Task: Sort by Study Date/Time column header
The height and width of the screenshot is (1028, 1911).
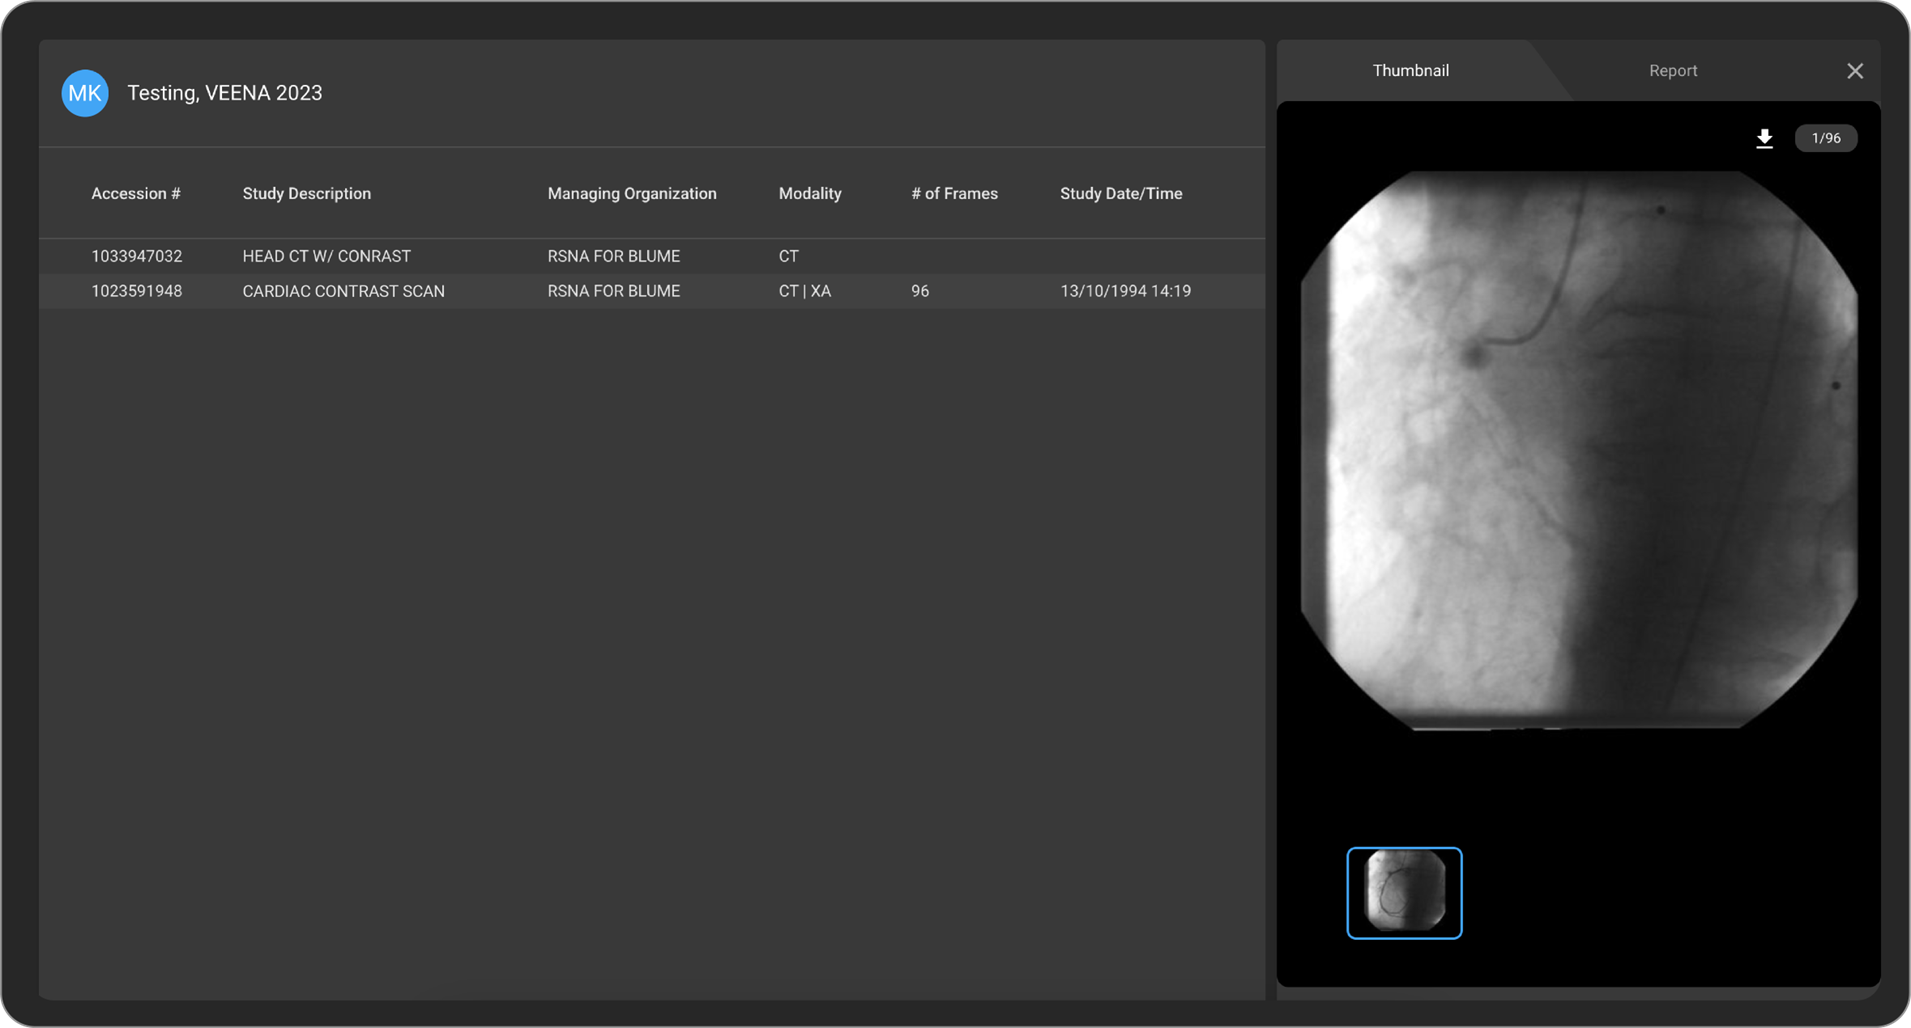Action: 1120,194
